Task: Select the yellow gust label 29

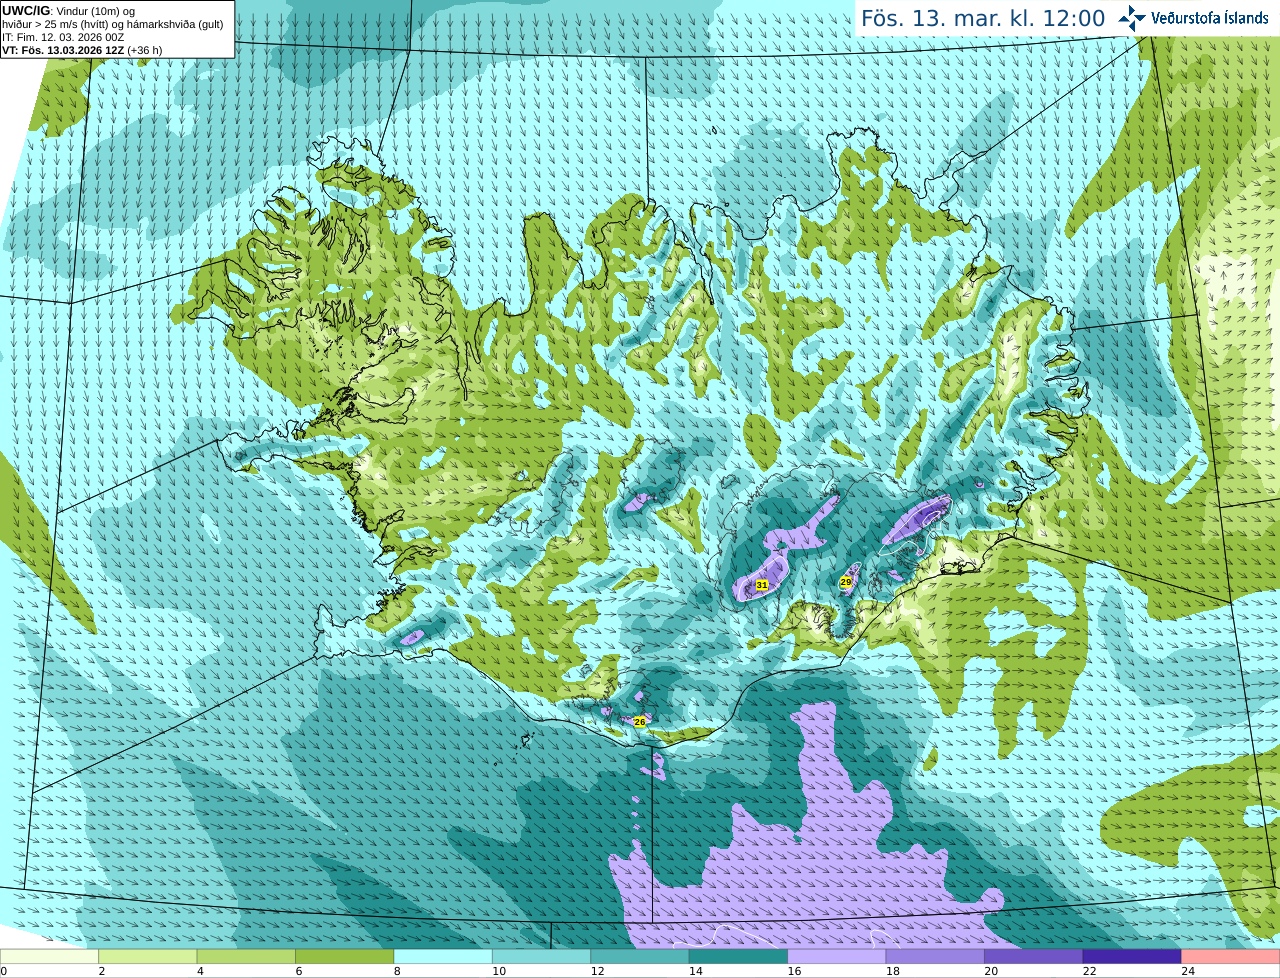Action: [845, 582]
